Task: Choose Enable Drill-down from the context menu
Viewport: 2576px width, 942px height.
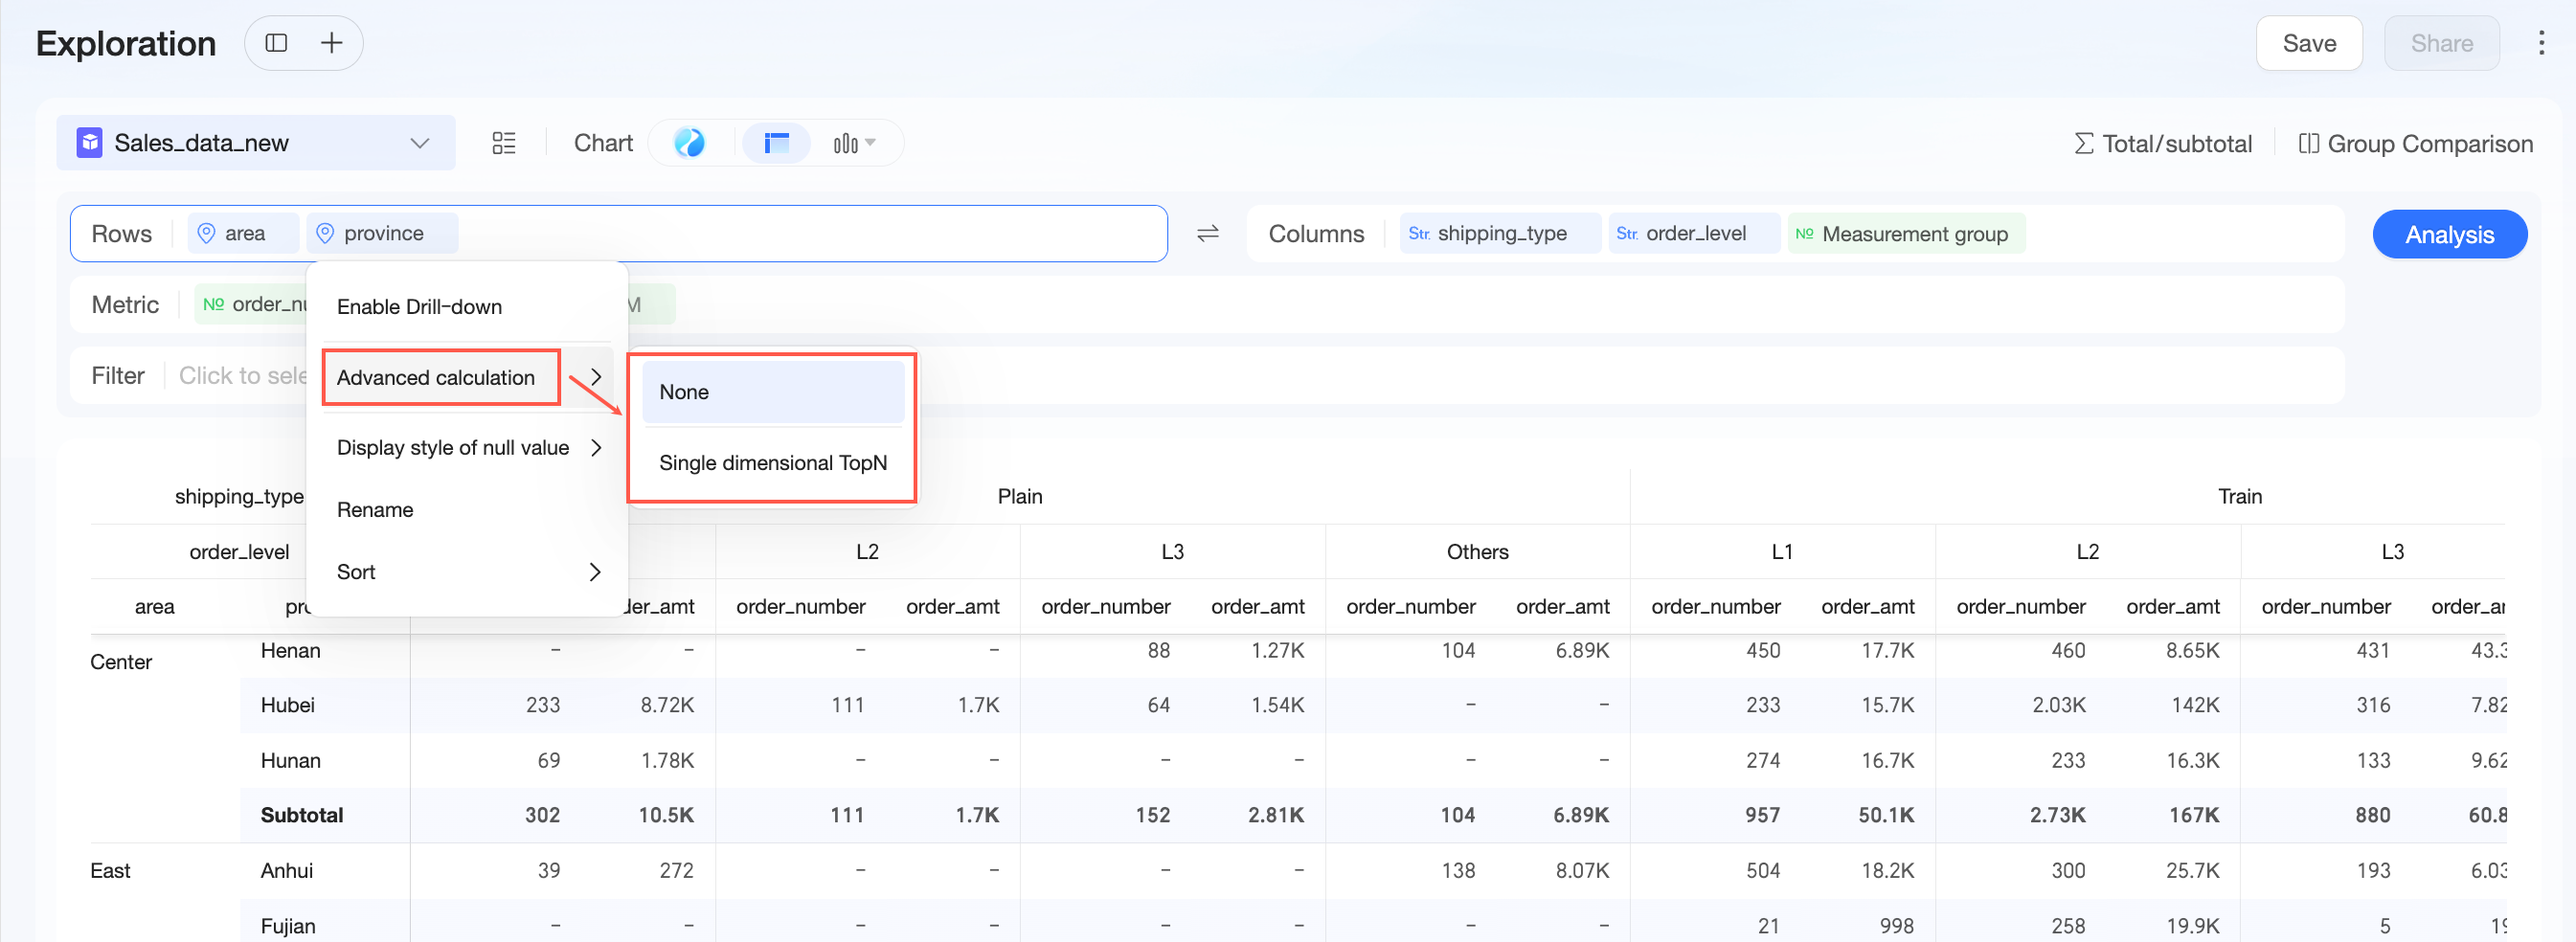Action: click(419, 306)
